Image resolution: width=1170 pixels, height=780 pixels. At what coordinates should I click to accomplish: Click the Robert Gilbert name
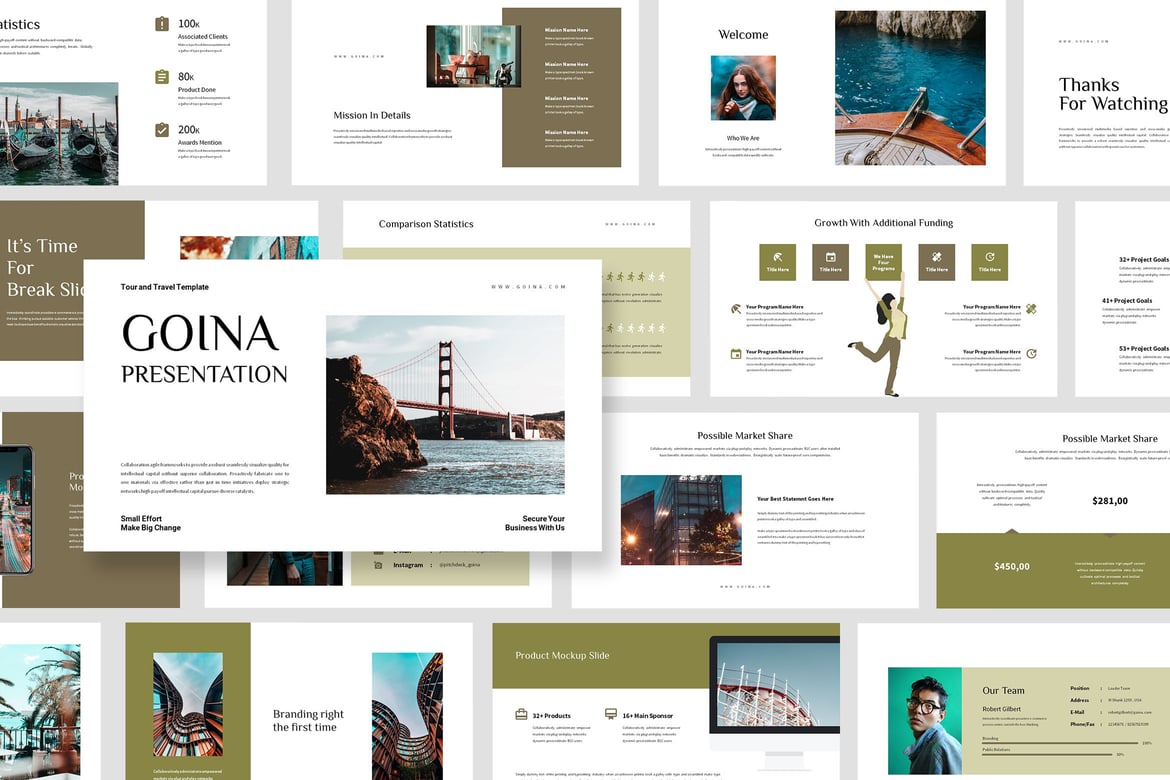[1001, 709]
